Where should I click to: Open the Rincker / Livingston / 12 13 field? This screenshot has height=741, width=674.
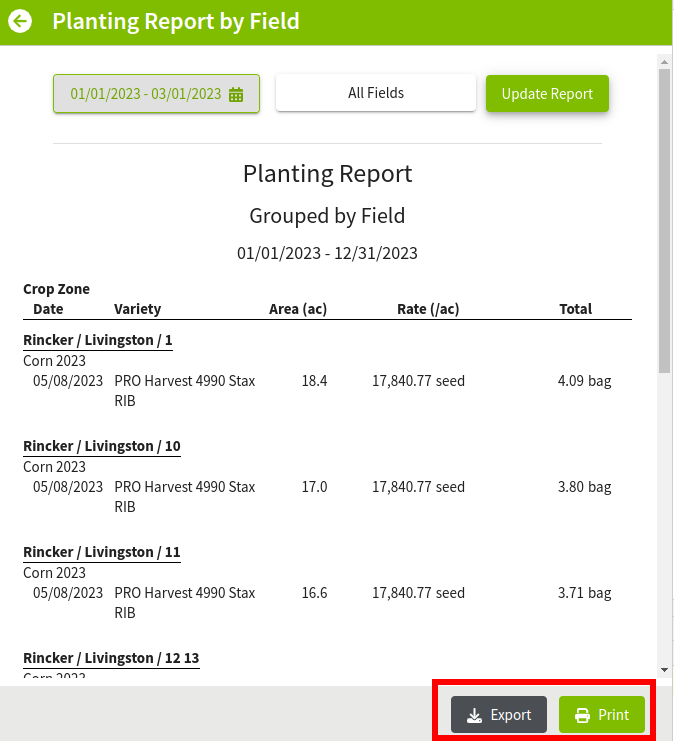point(112,658)
